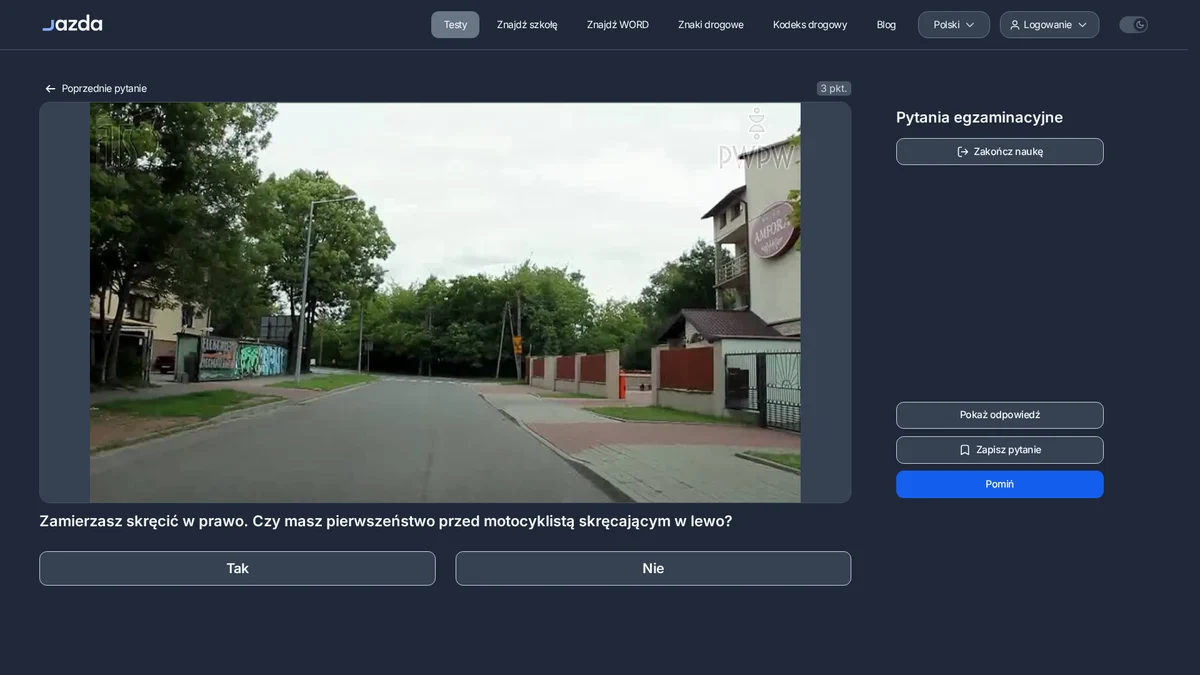Visit the Blog page
1200x675 pixels.
tap(886, 25)
